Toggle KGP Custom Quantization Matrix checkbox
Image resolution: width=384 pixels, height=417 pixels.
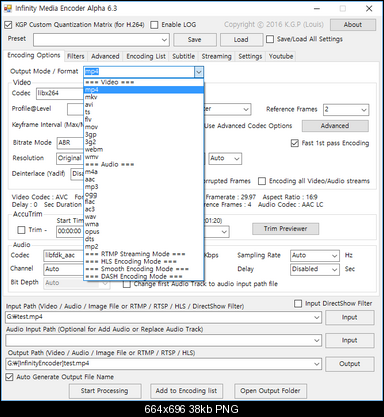[x=8, y=25]
